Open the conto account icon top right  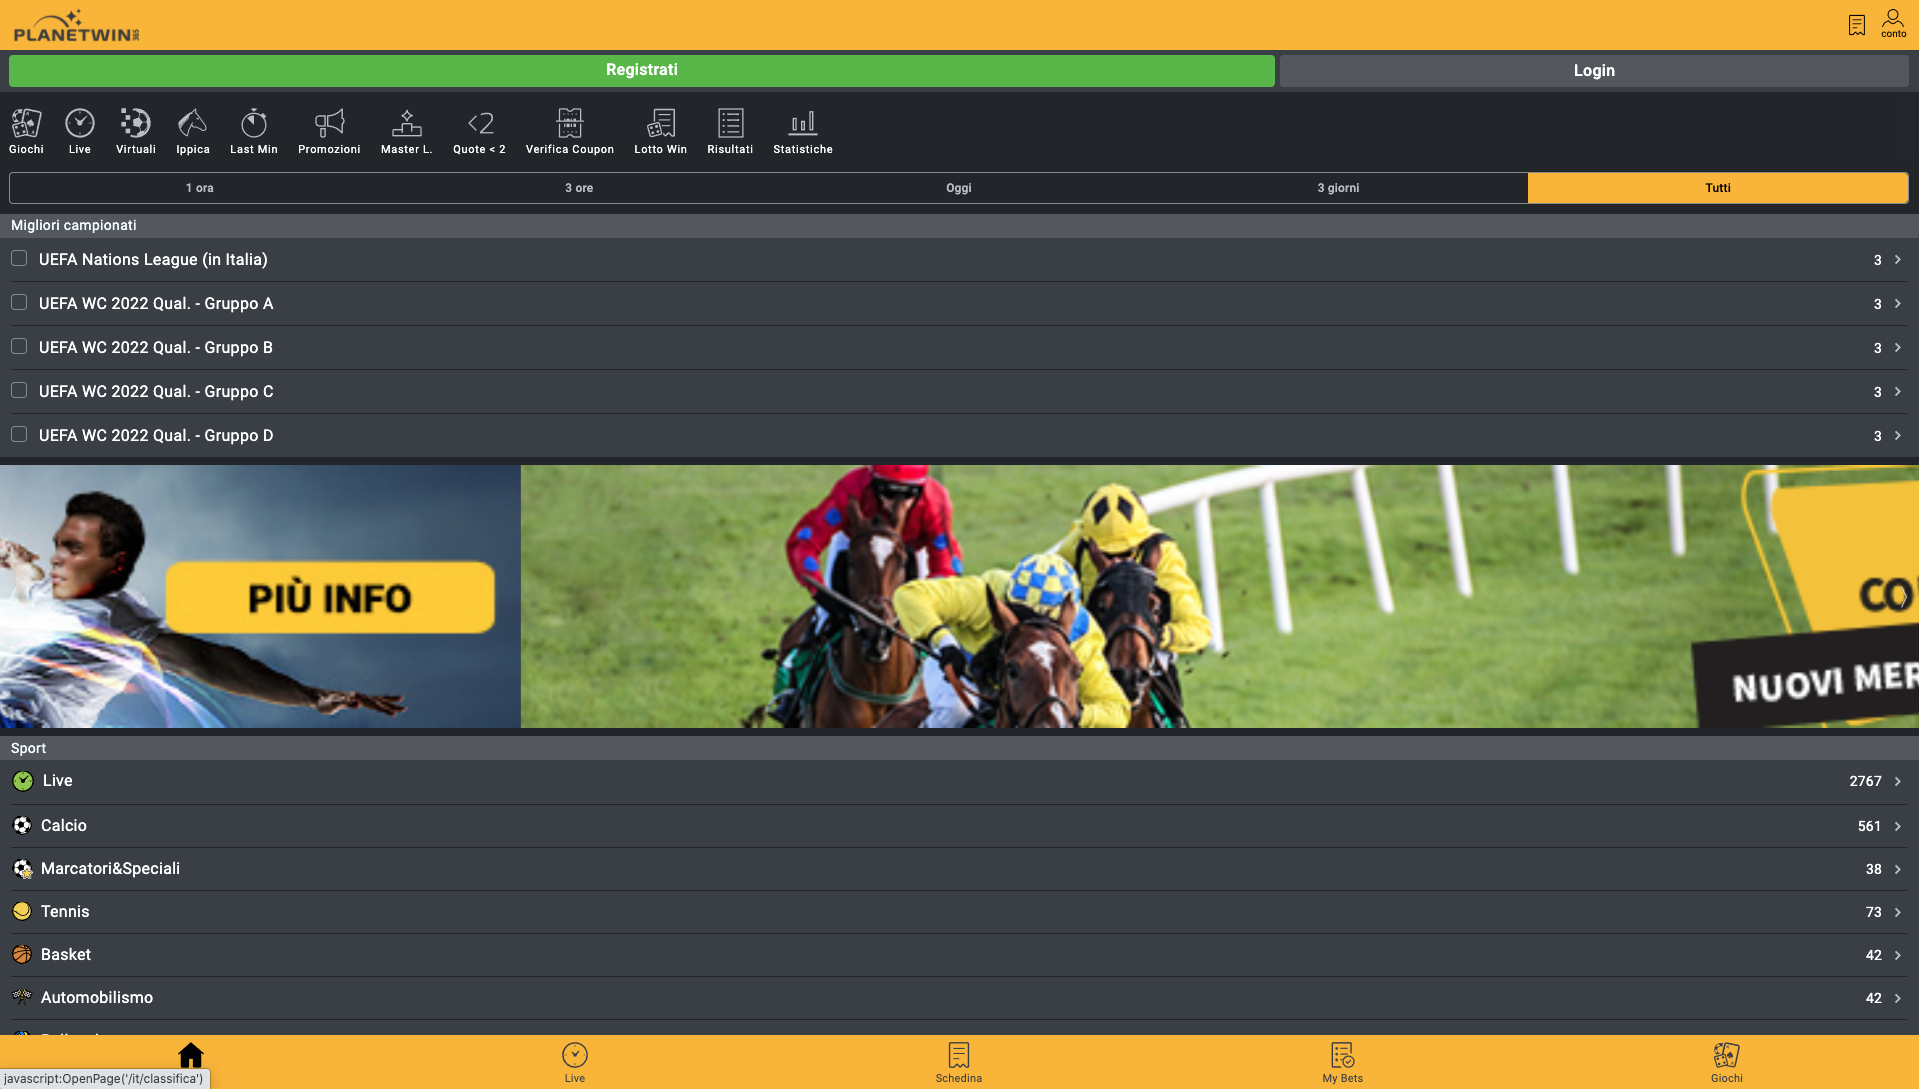click(x=1892, y=22)
